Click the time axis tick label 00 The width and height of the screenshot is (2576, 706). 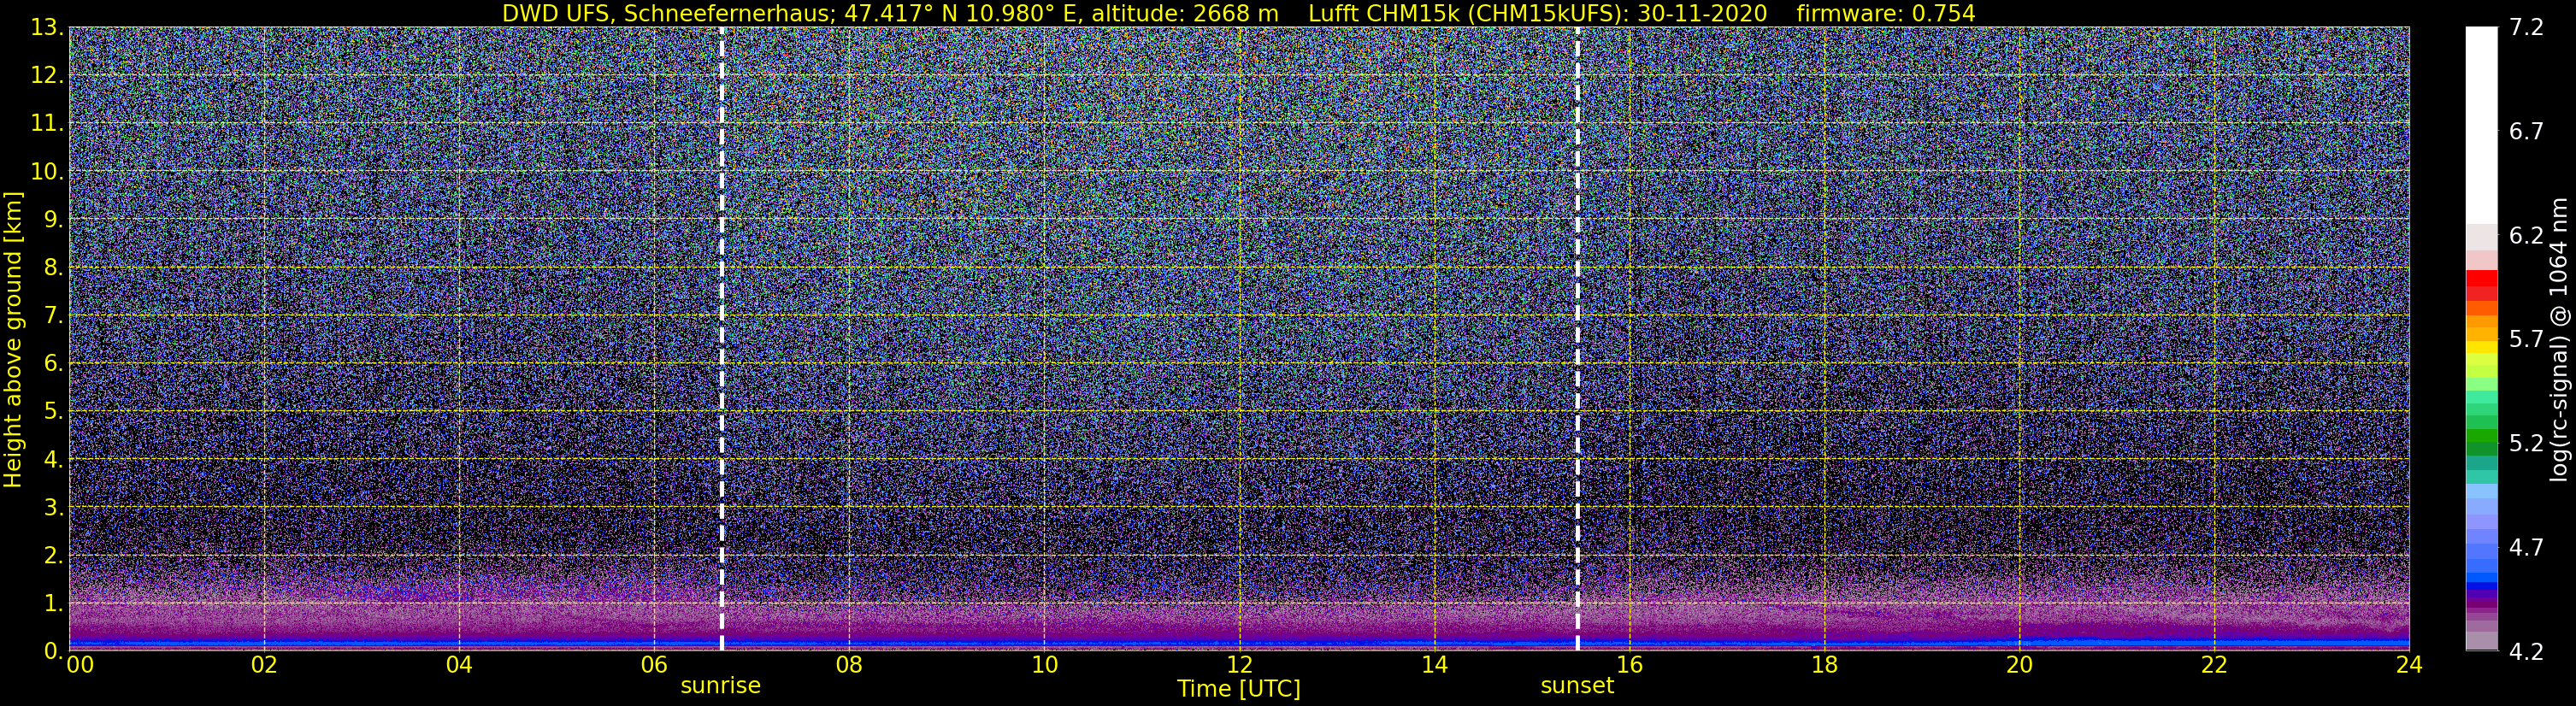point(80,665)
